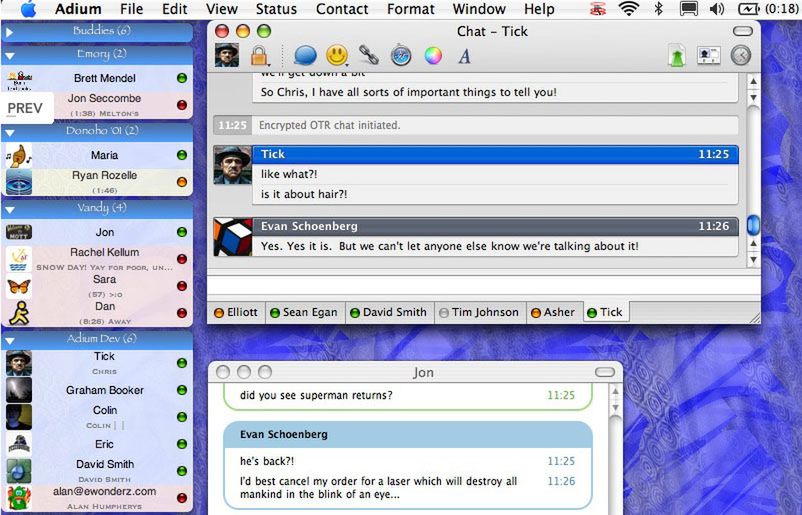Click the Tick message header bar at 11:25

pos(495,154)
